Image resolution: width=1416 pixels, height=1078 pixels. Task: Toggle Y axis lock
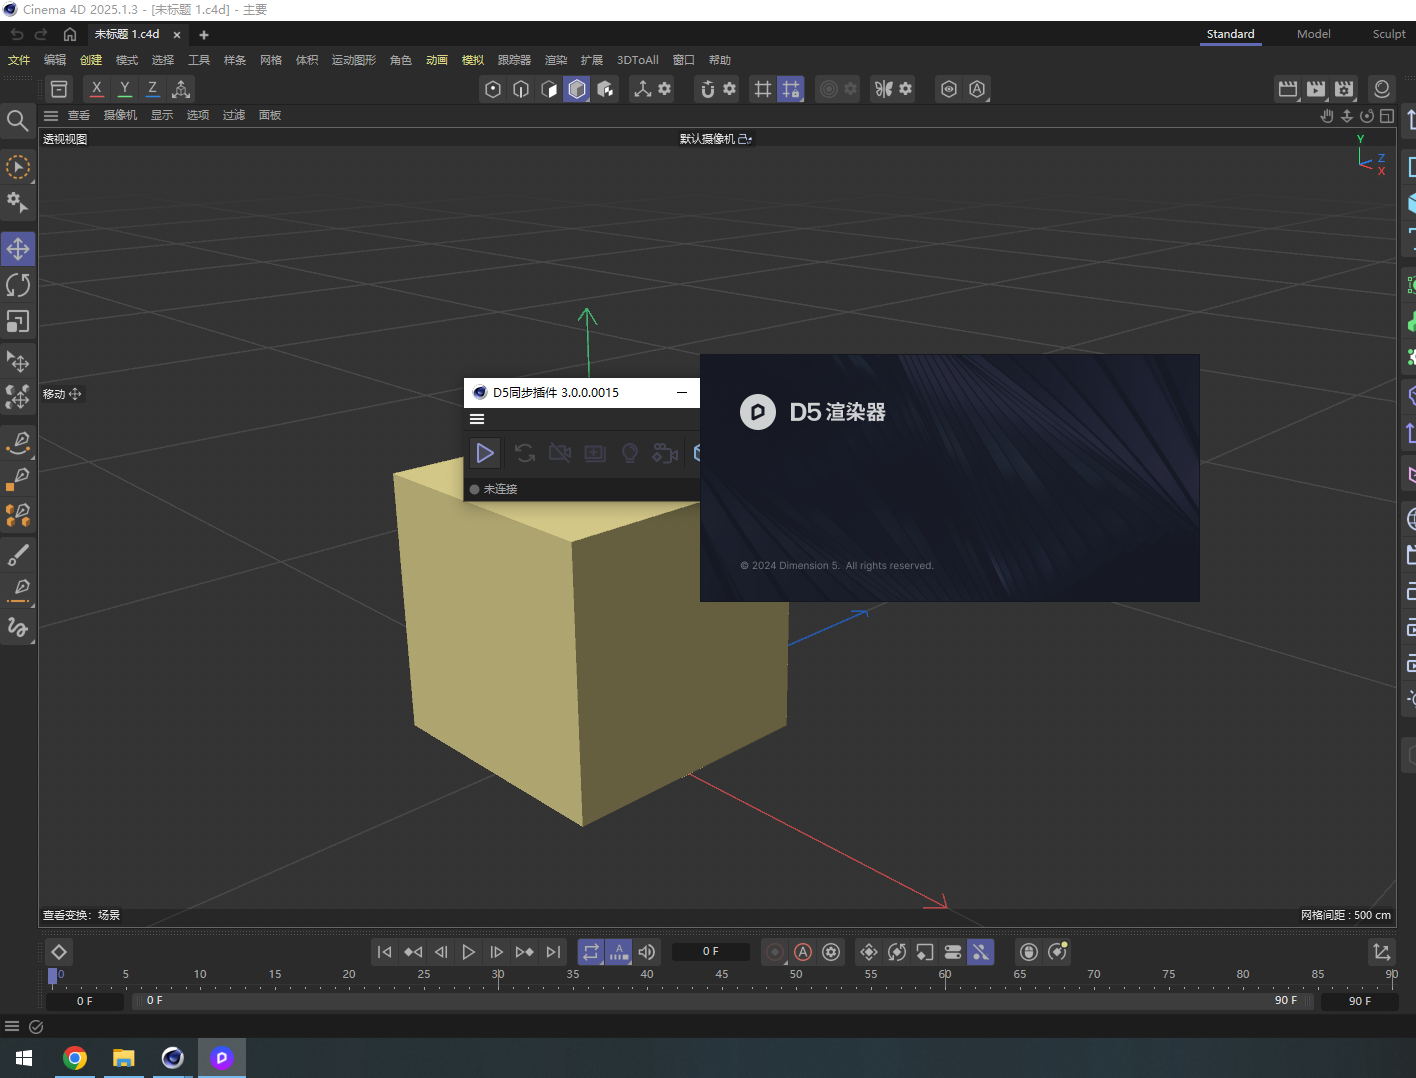(x=124, y=89)
